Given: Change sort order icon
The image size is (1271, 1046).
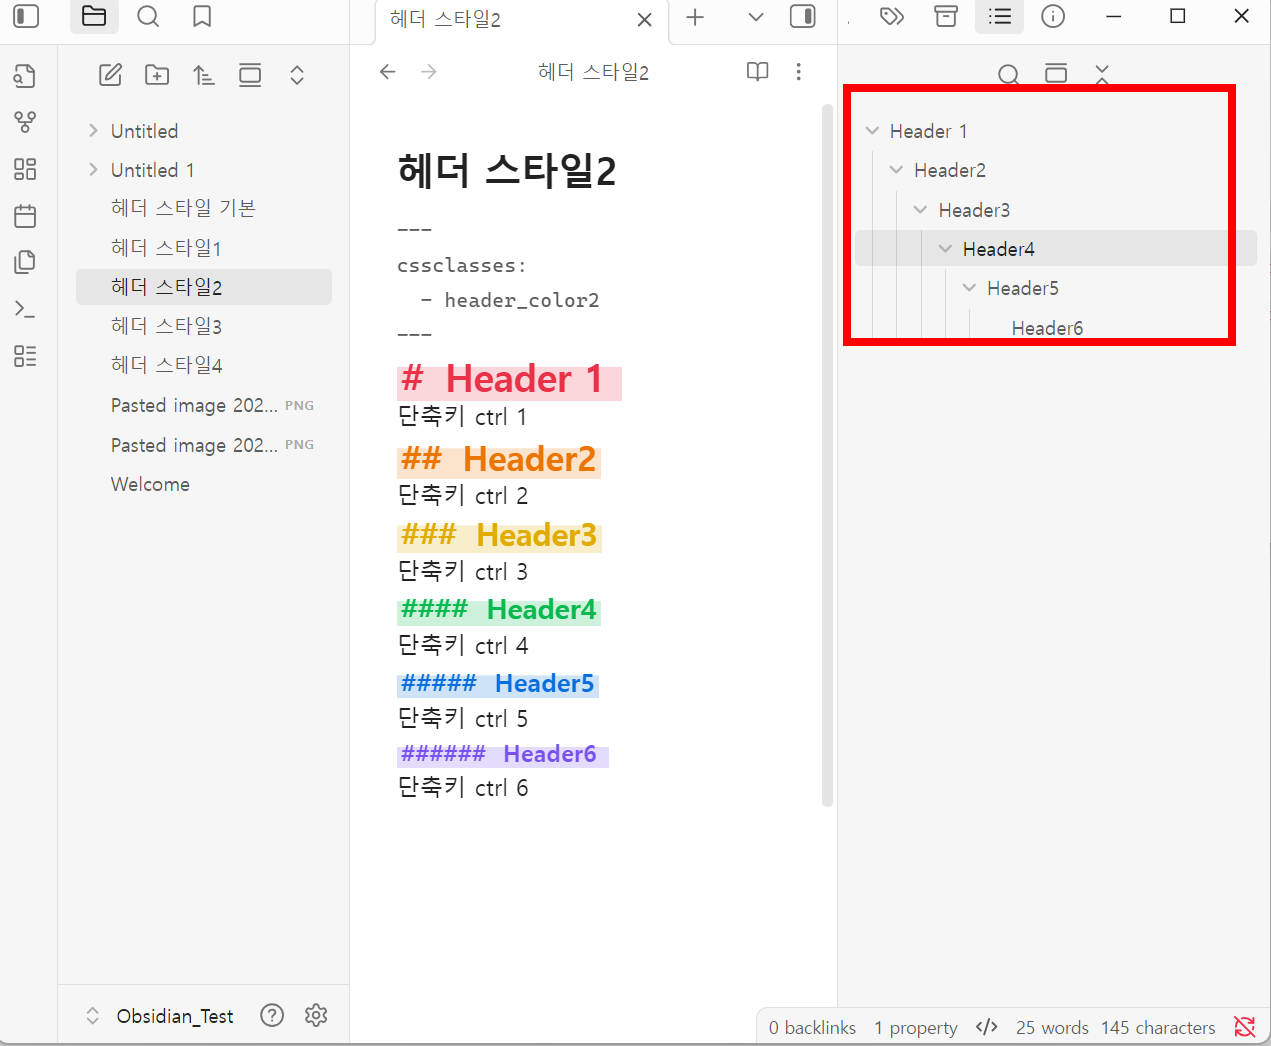Looking at the screenshot, I should click(204, 75).
